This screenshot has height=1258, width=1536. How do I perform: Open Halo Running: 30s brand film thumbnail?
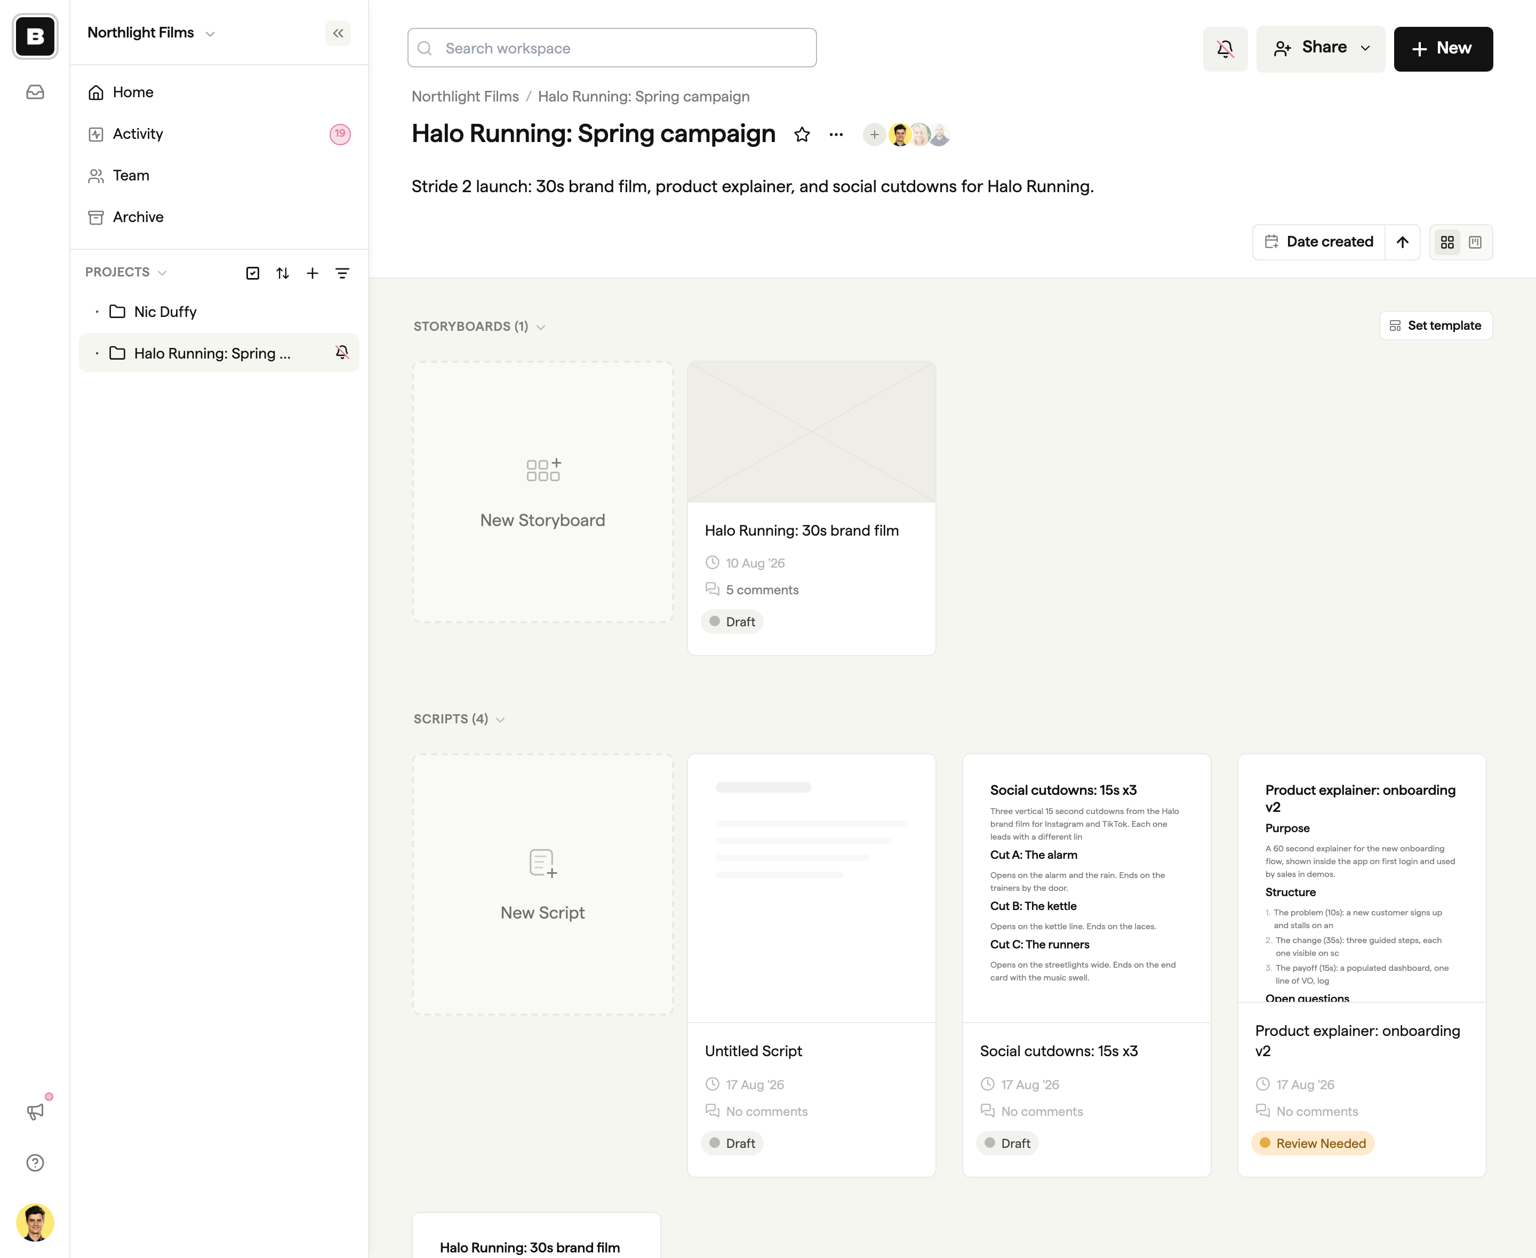pos(812,432)
